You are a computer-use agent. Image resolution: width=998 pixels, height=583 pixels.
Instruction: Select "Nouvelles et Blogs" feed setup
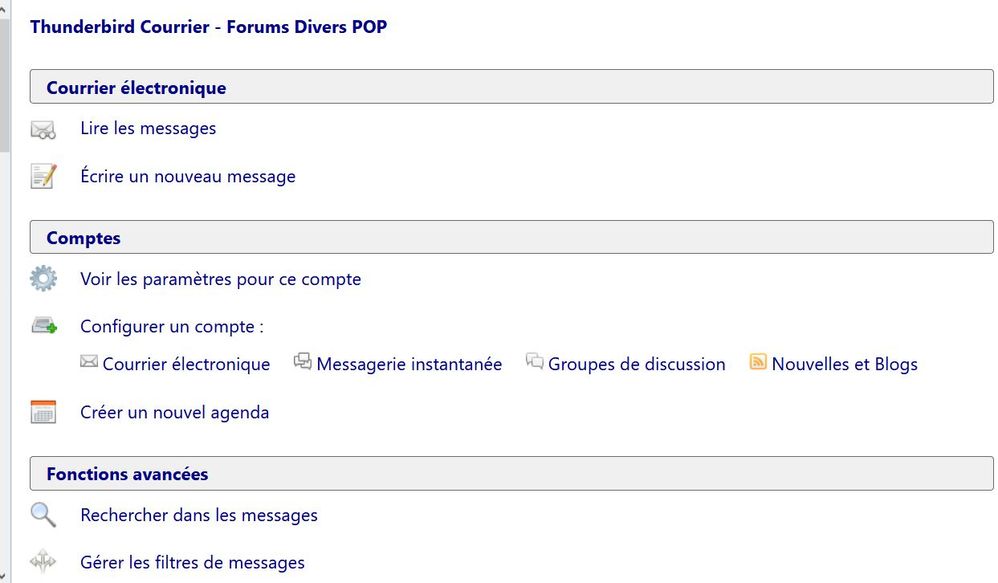(844, 364)
